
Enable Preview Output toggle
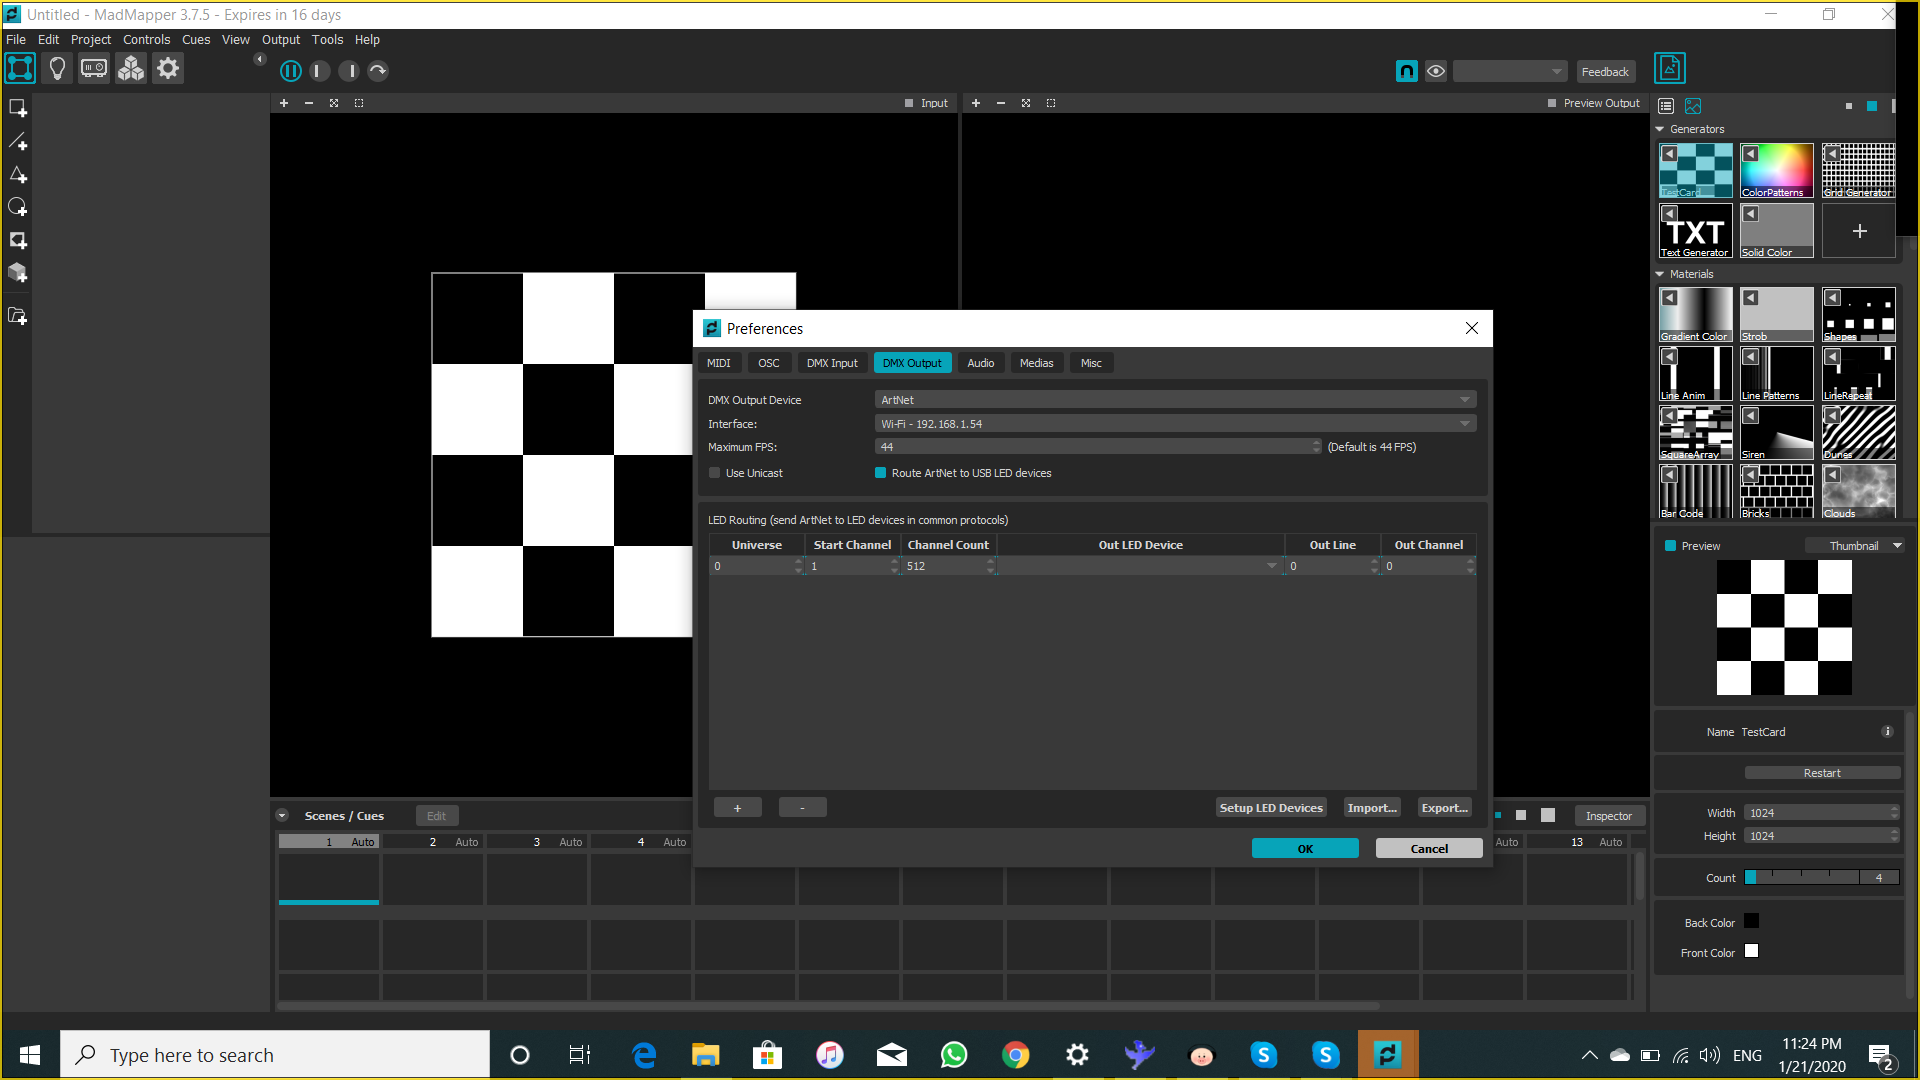pos(1553,103)
